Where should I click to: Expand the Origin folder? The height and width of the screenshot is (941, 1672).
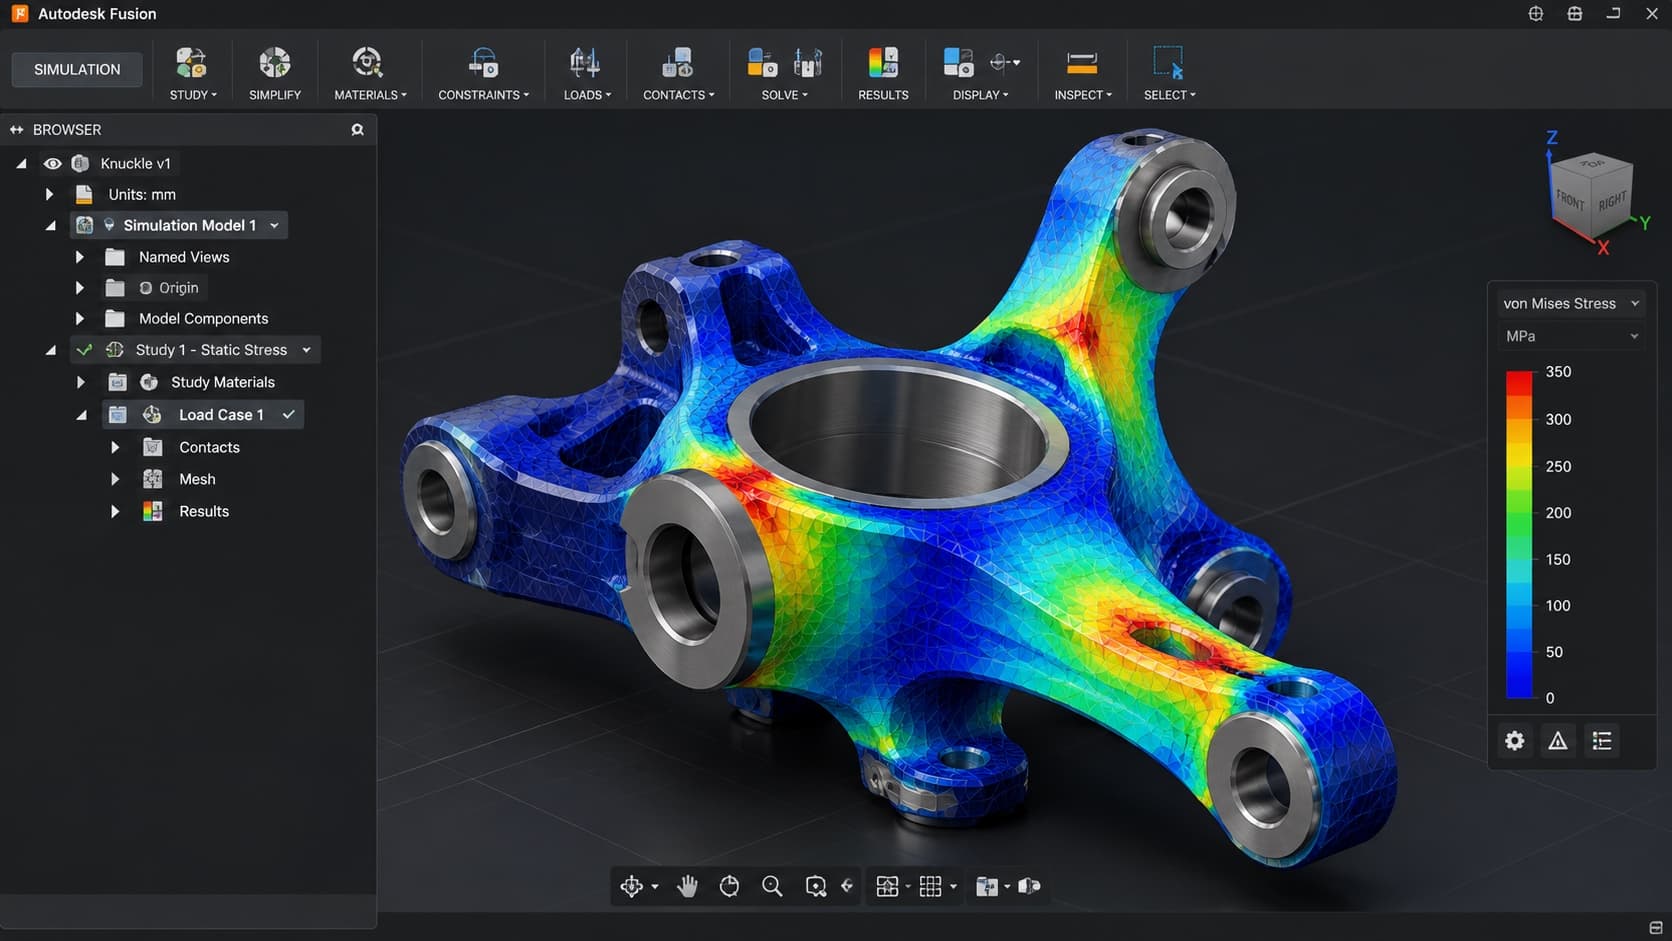tap(80, 288)
